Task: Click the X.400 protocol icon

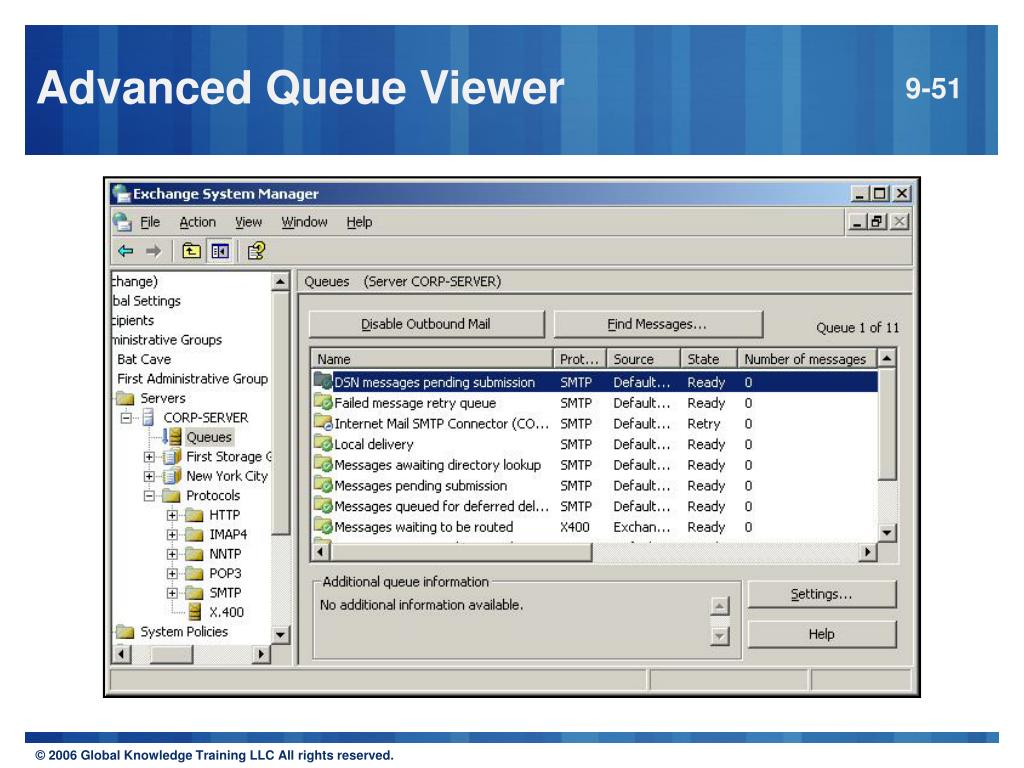Action: (x=195, y=612)
